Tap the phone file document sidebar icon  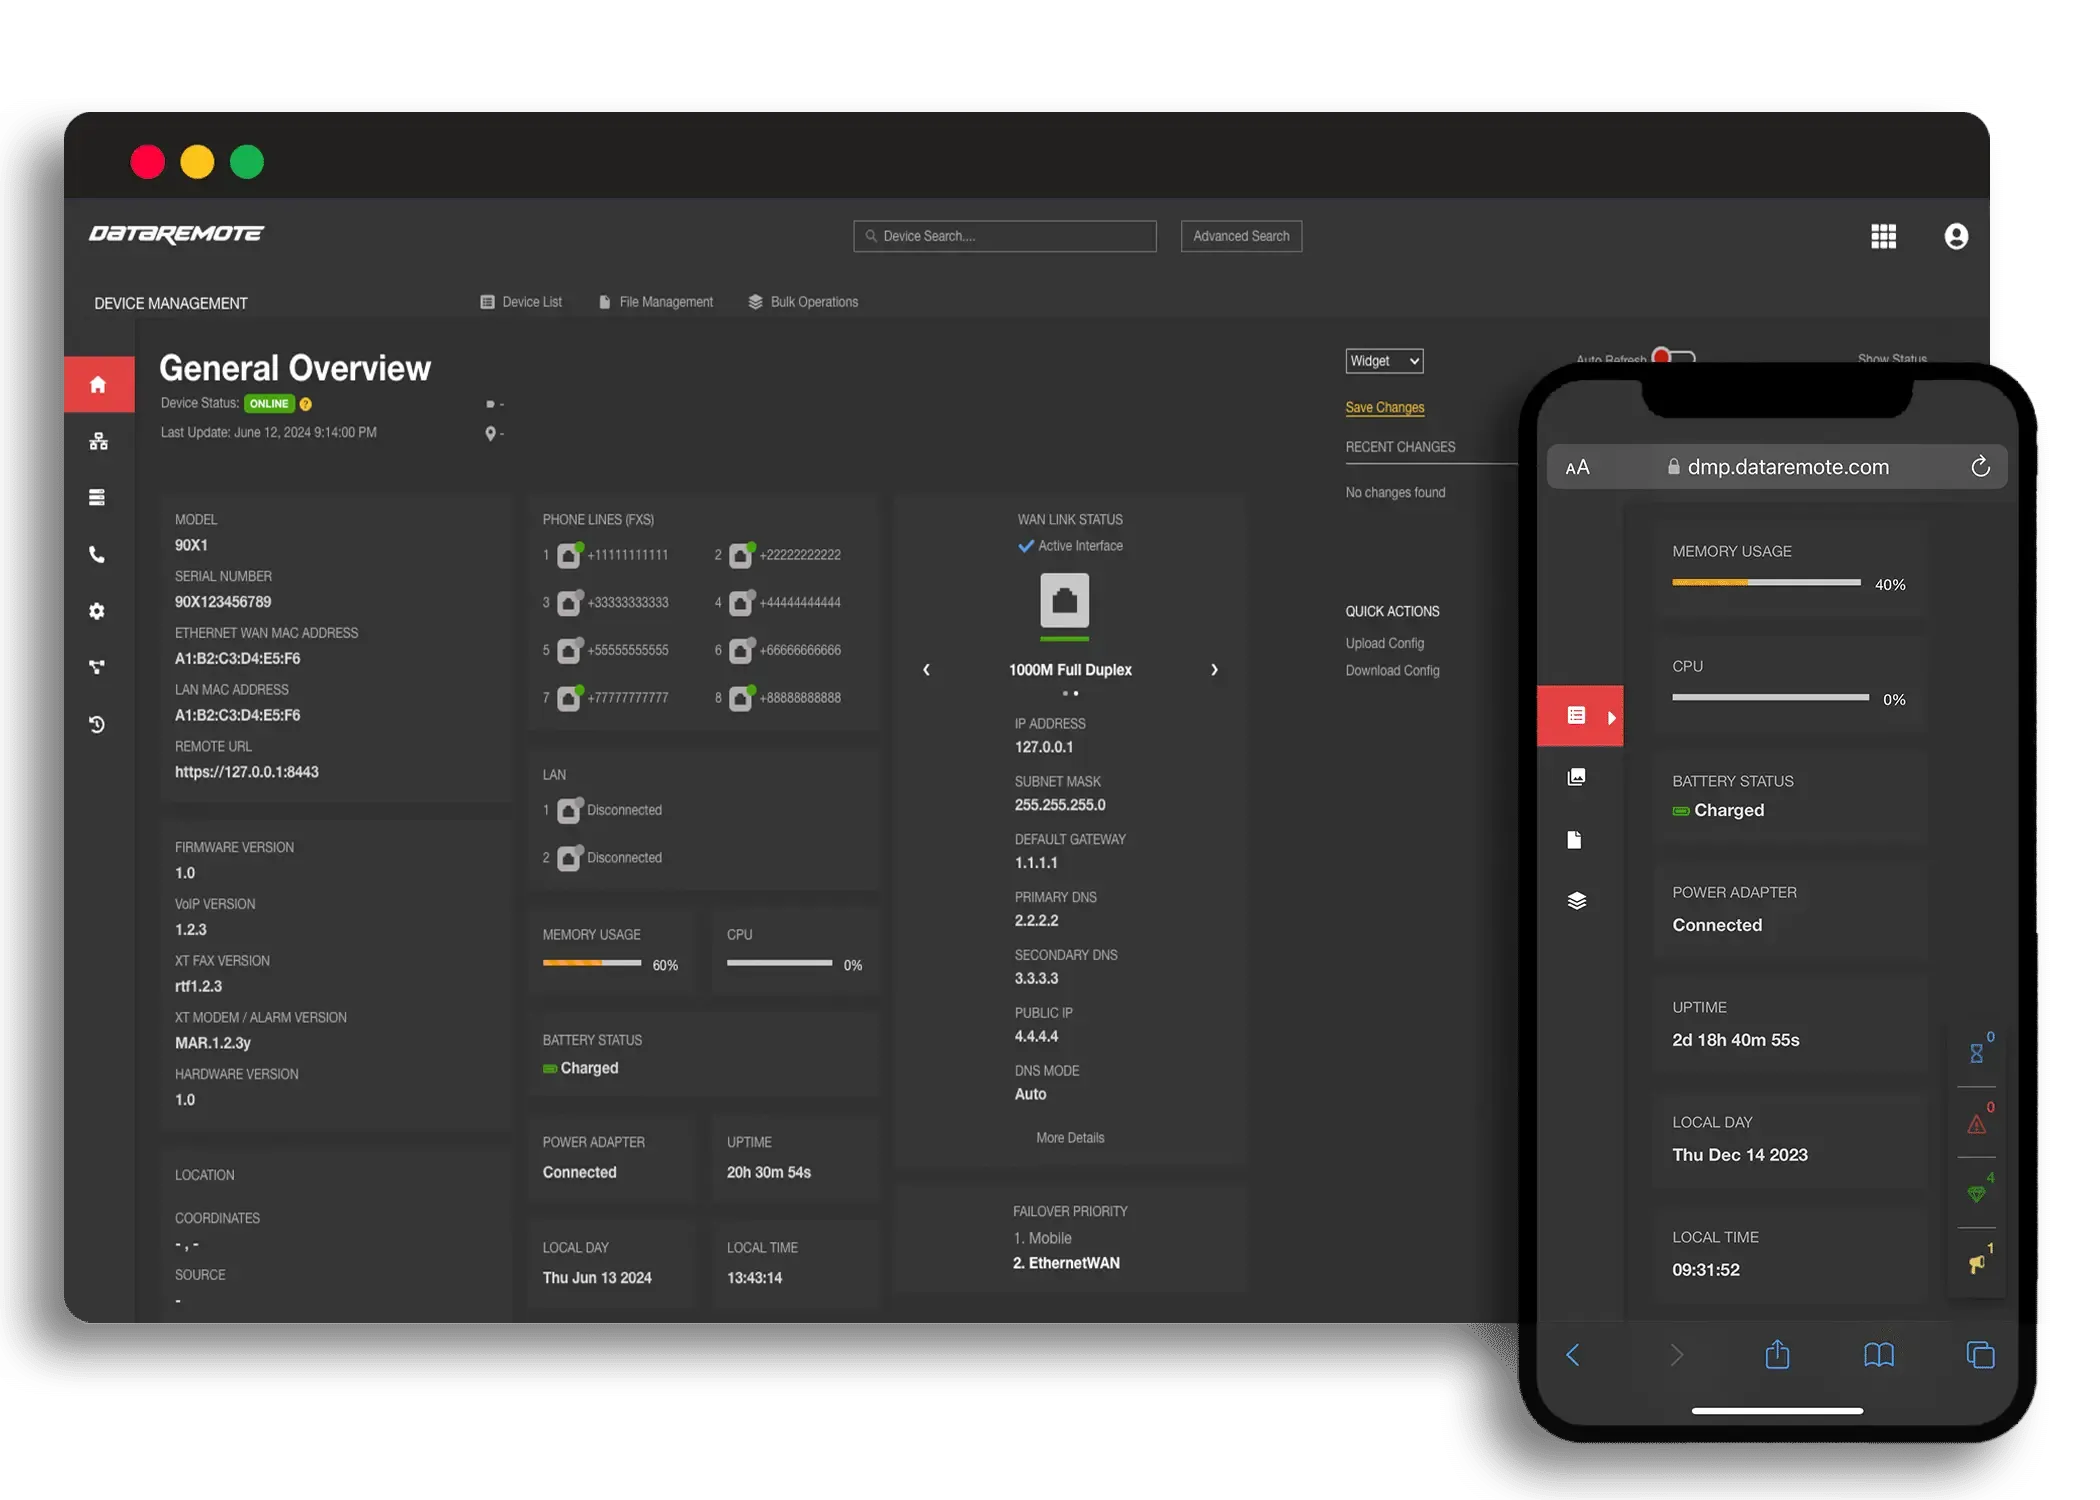click(x=1574, y=839)
